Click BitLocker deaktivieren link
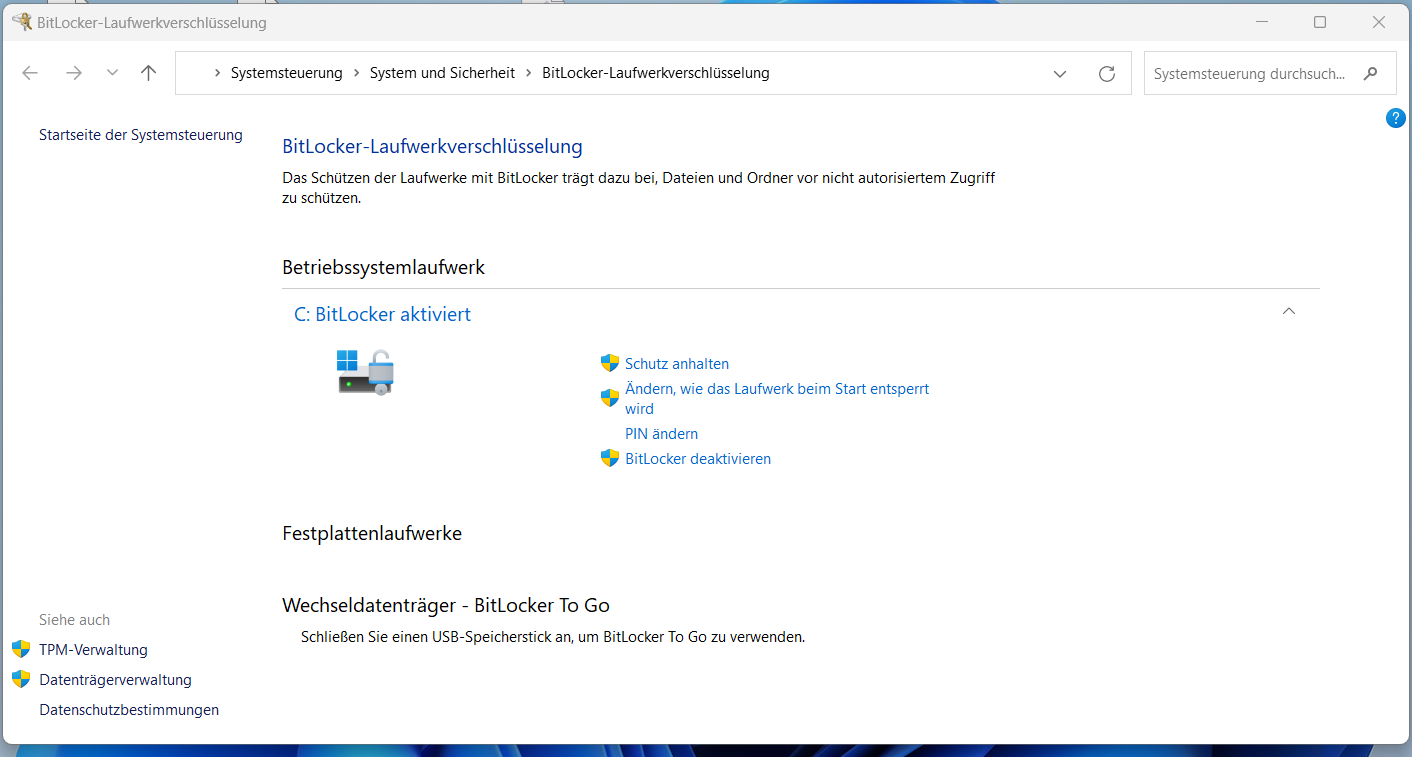Viewport: 1412px width, 757px height. [698, 459]
